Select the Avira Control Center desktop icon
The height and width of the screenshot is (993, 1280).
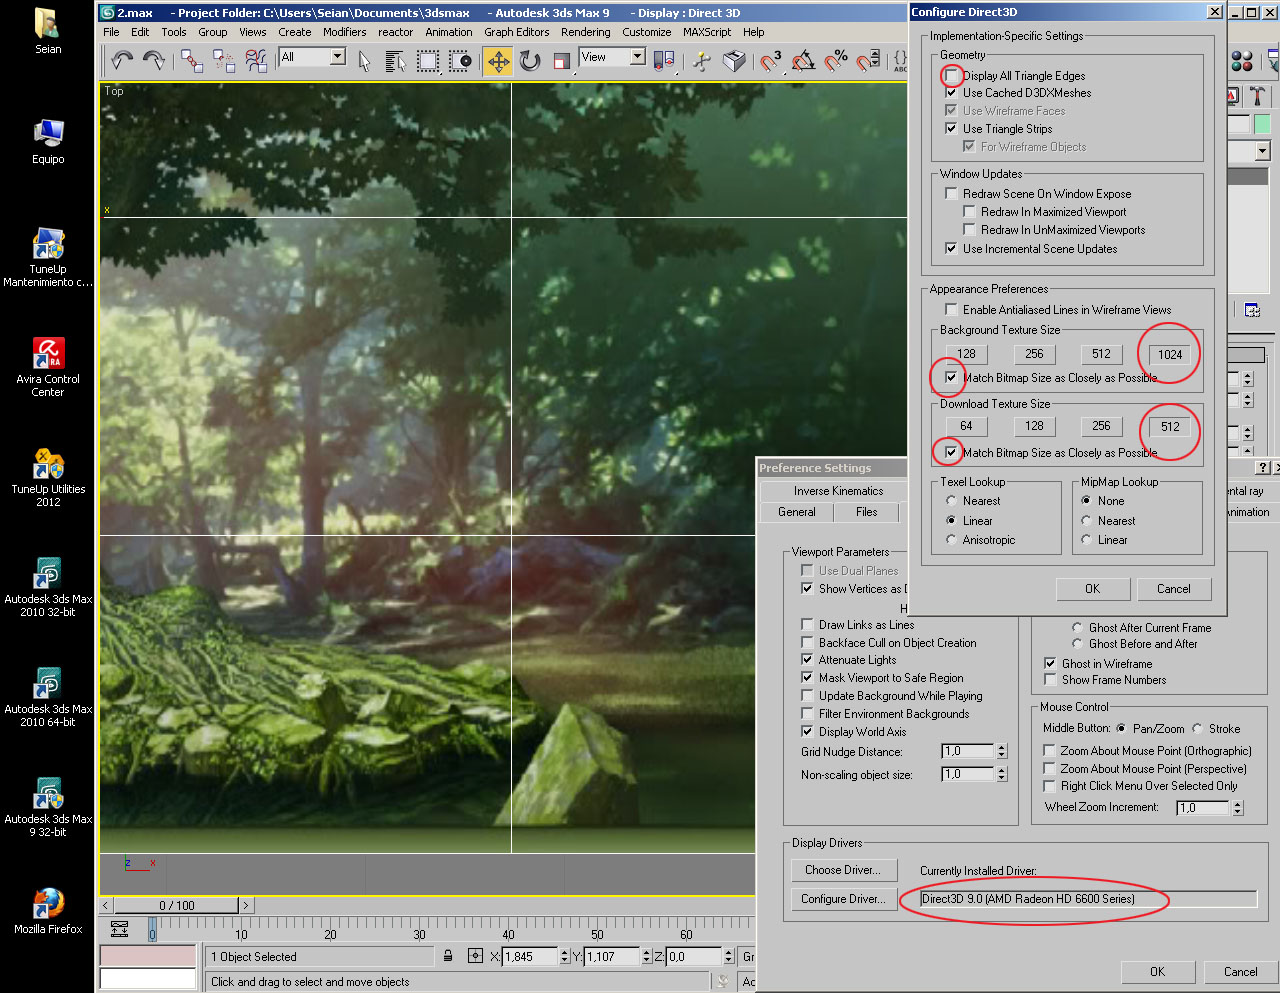coord(48,366)
